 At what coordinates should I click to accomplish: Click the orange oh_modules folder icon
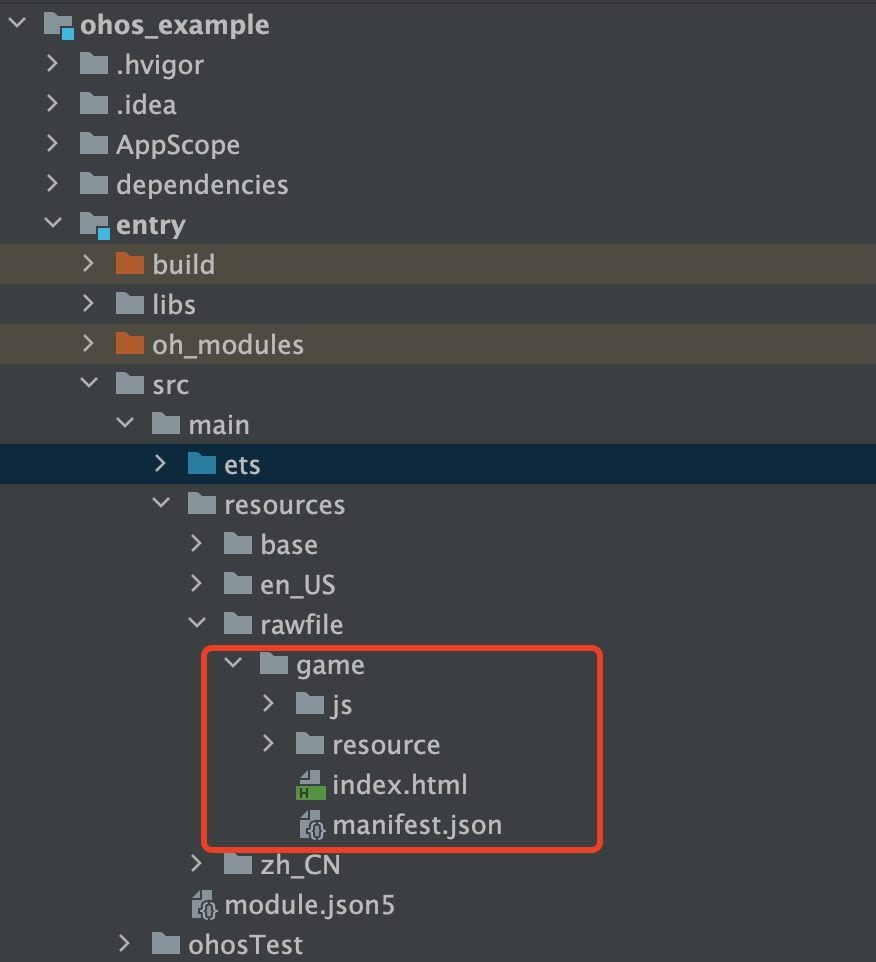coord(130,344)
